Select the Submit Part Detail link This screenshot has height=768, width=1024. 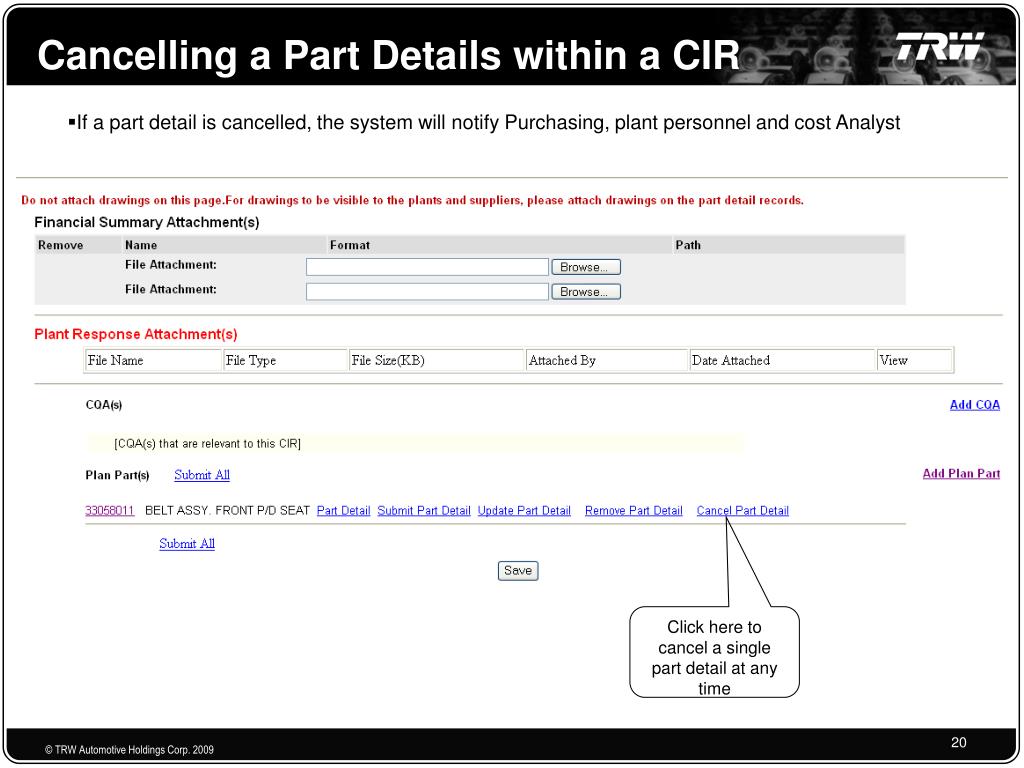coord(424,511)
